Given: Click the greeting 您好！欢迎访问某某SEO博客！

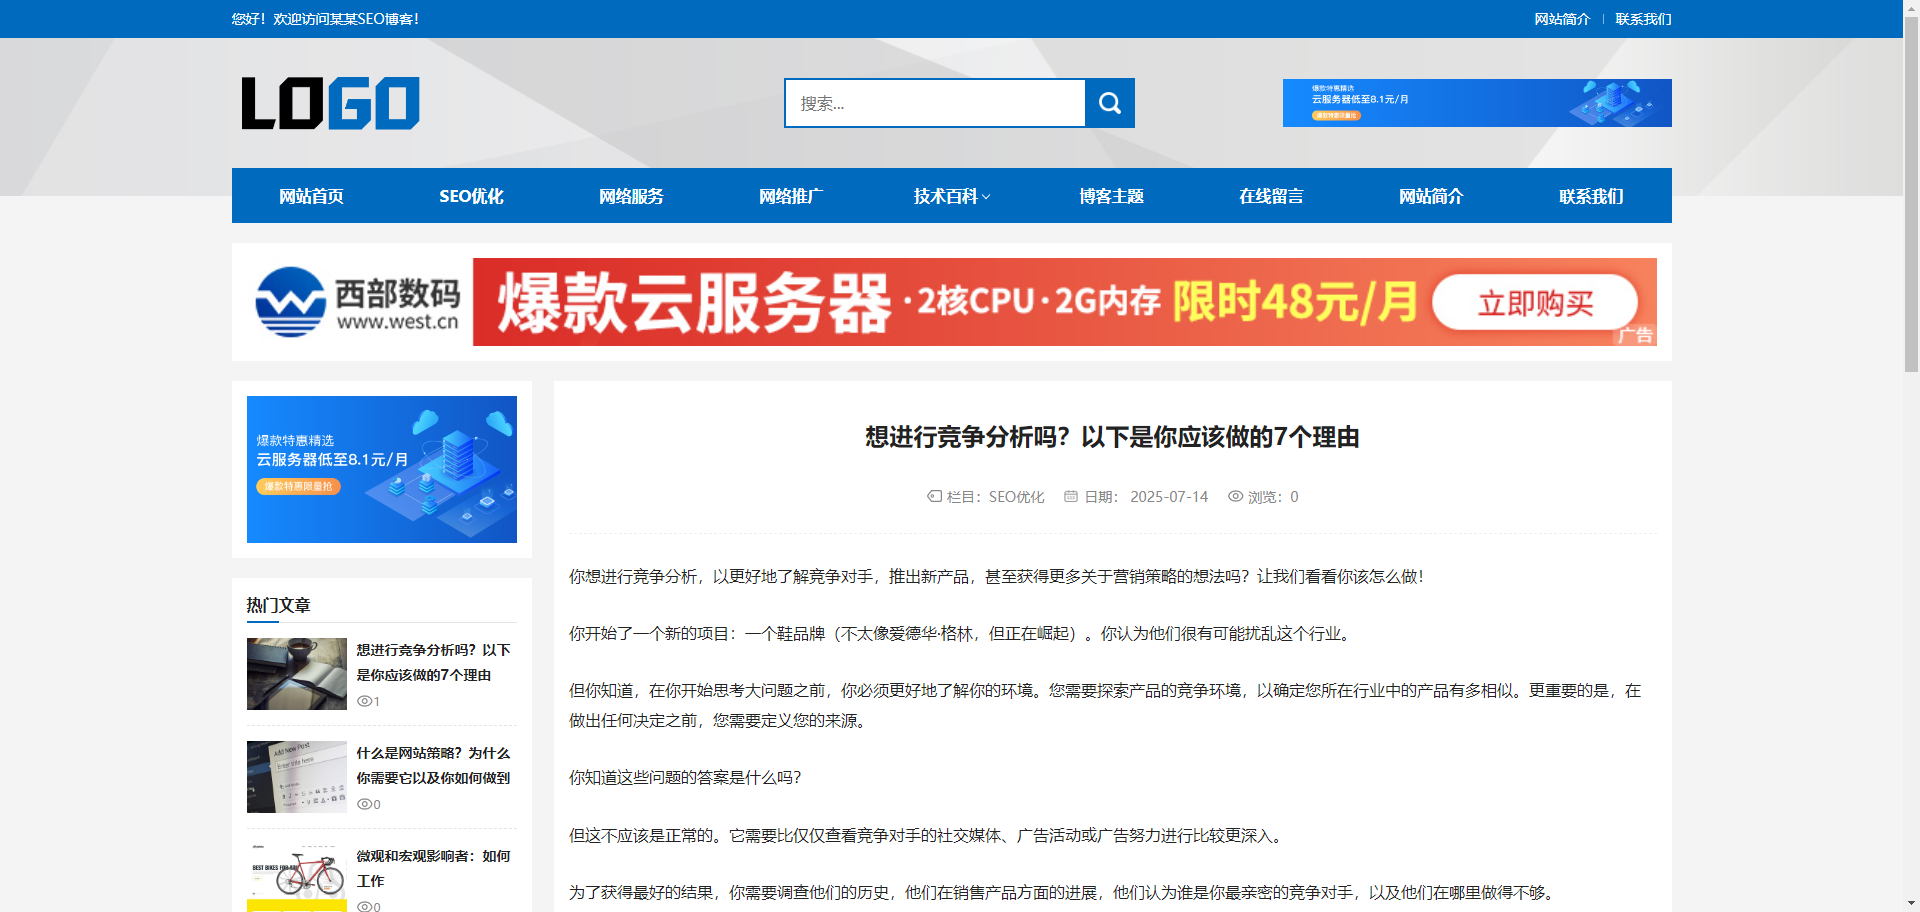Looking at the screenshot, I should tap(325, 19).
